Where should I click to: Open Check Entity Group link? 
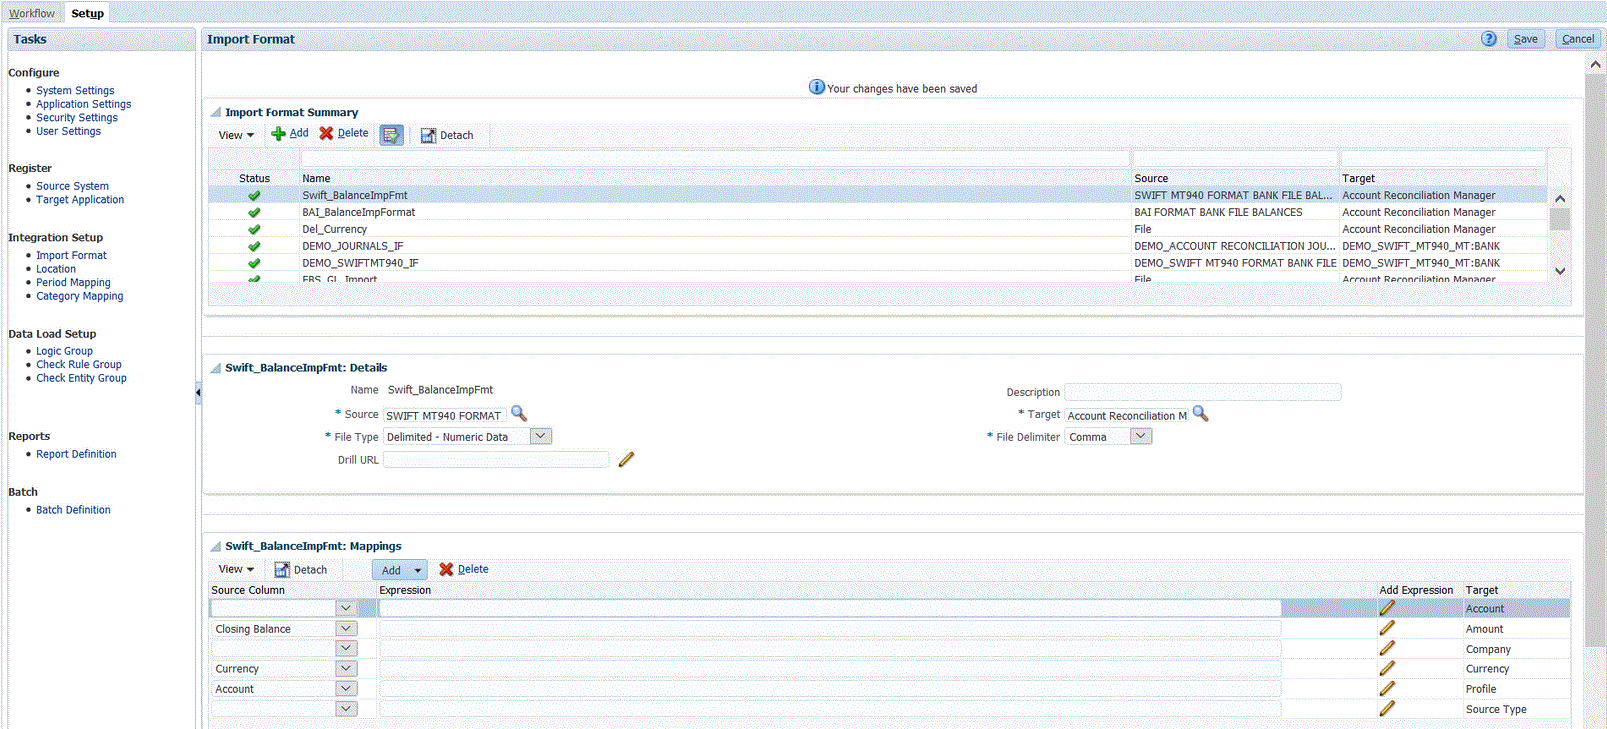pyautogui.click(x=81, y=378)
